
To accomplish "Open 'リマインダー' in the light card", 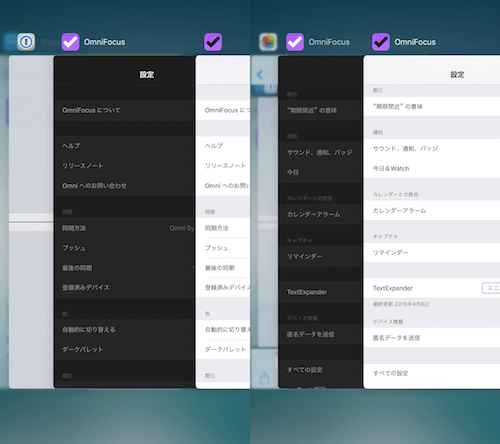I will tap(432, 252).
